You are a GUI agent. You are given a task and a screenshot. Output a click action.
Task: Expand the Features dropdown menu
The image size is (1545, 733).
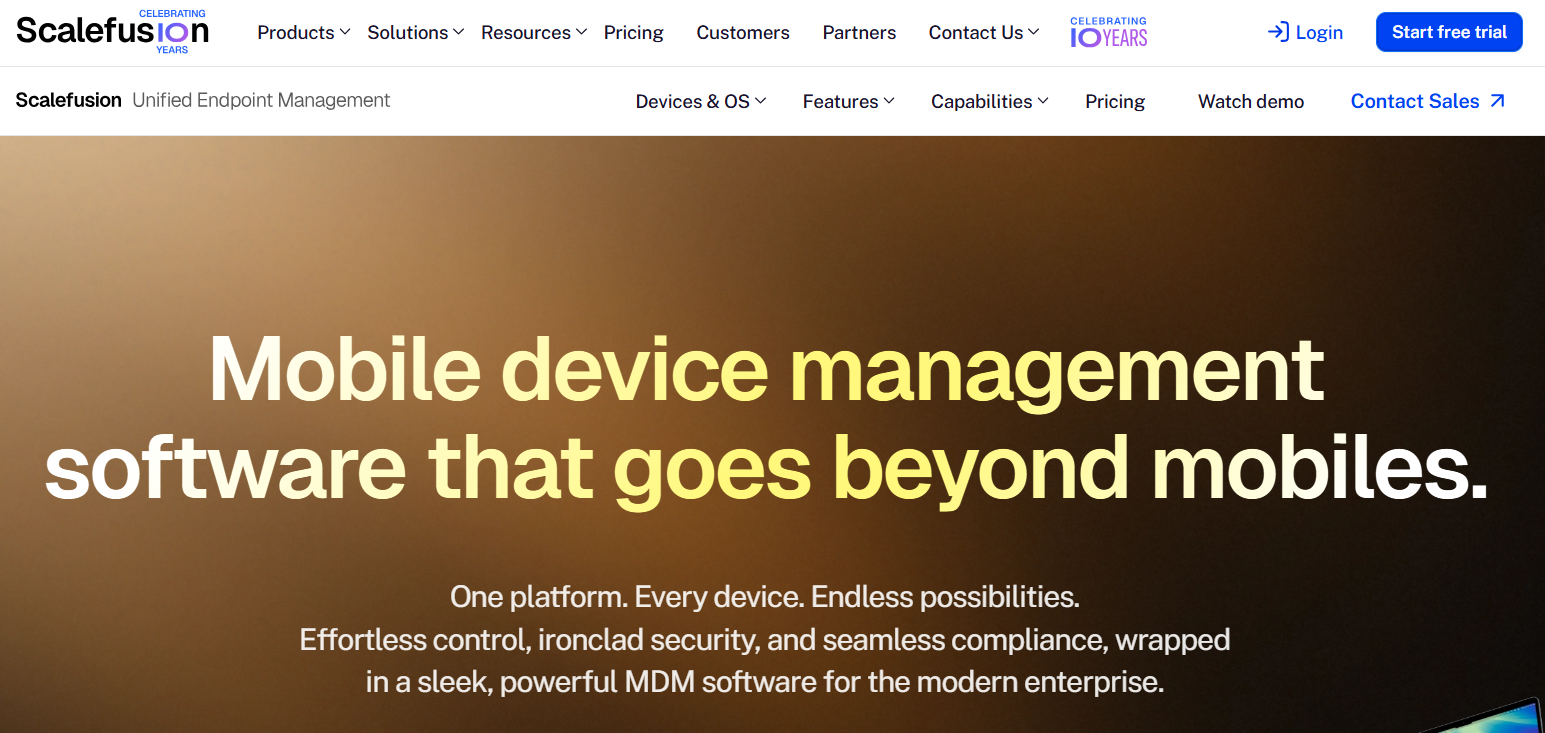pos(849,101)
